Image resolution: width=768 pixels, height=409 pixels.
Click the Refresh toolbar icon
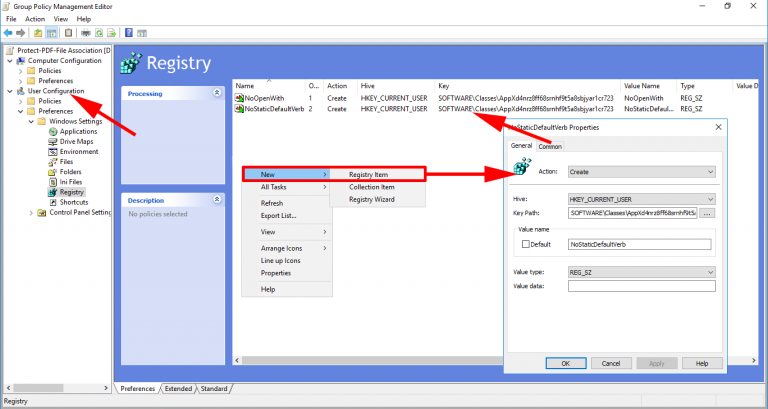click(99, 33)
